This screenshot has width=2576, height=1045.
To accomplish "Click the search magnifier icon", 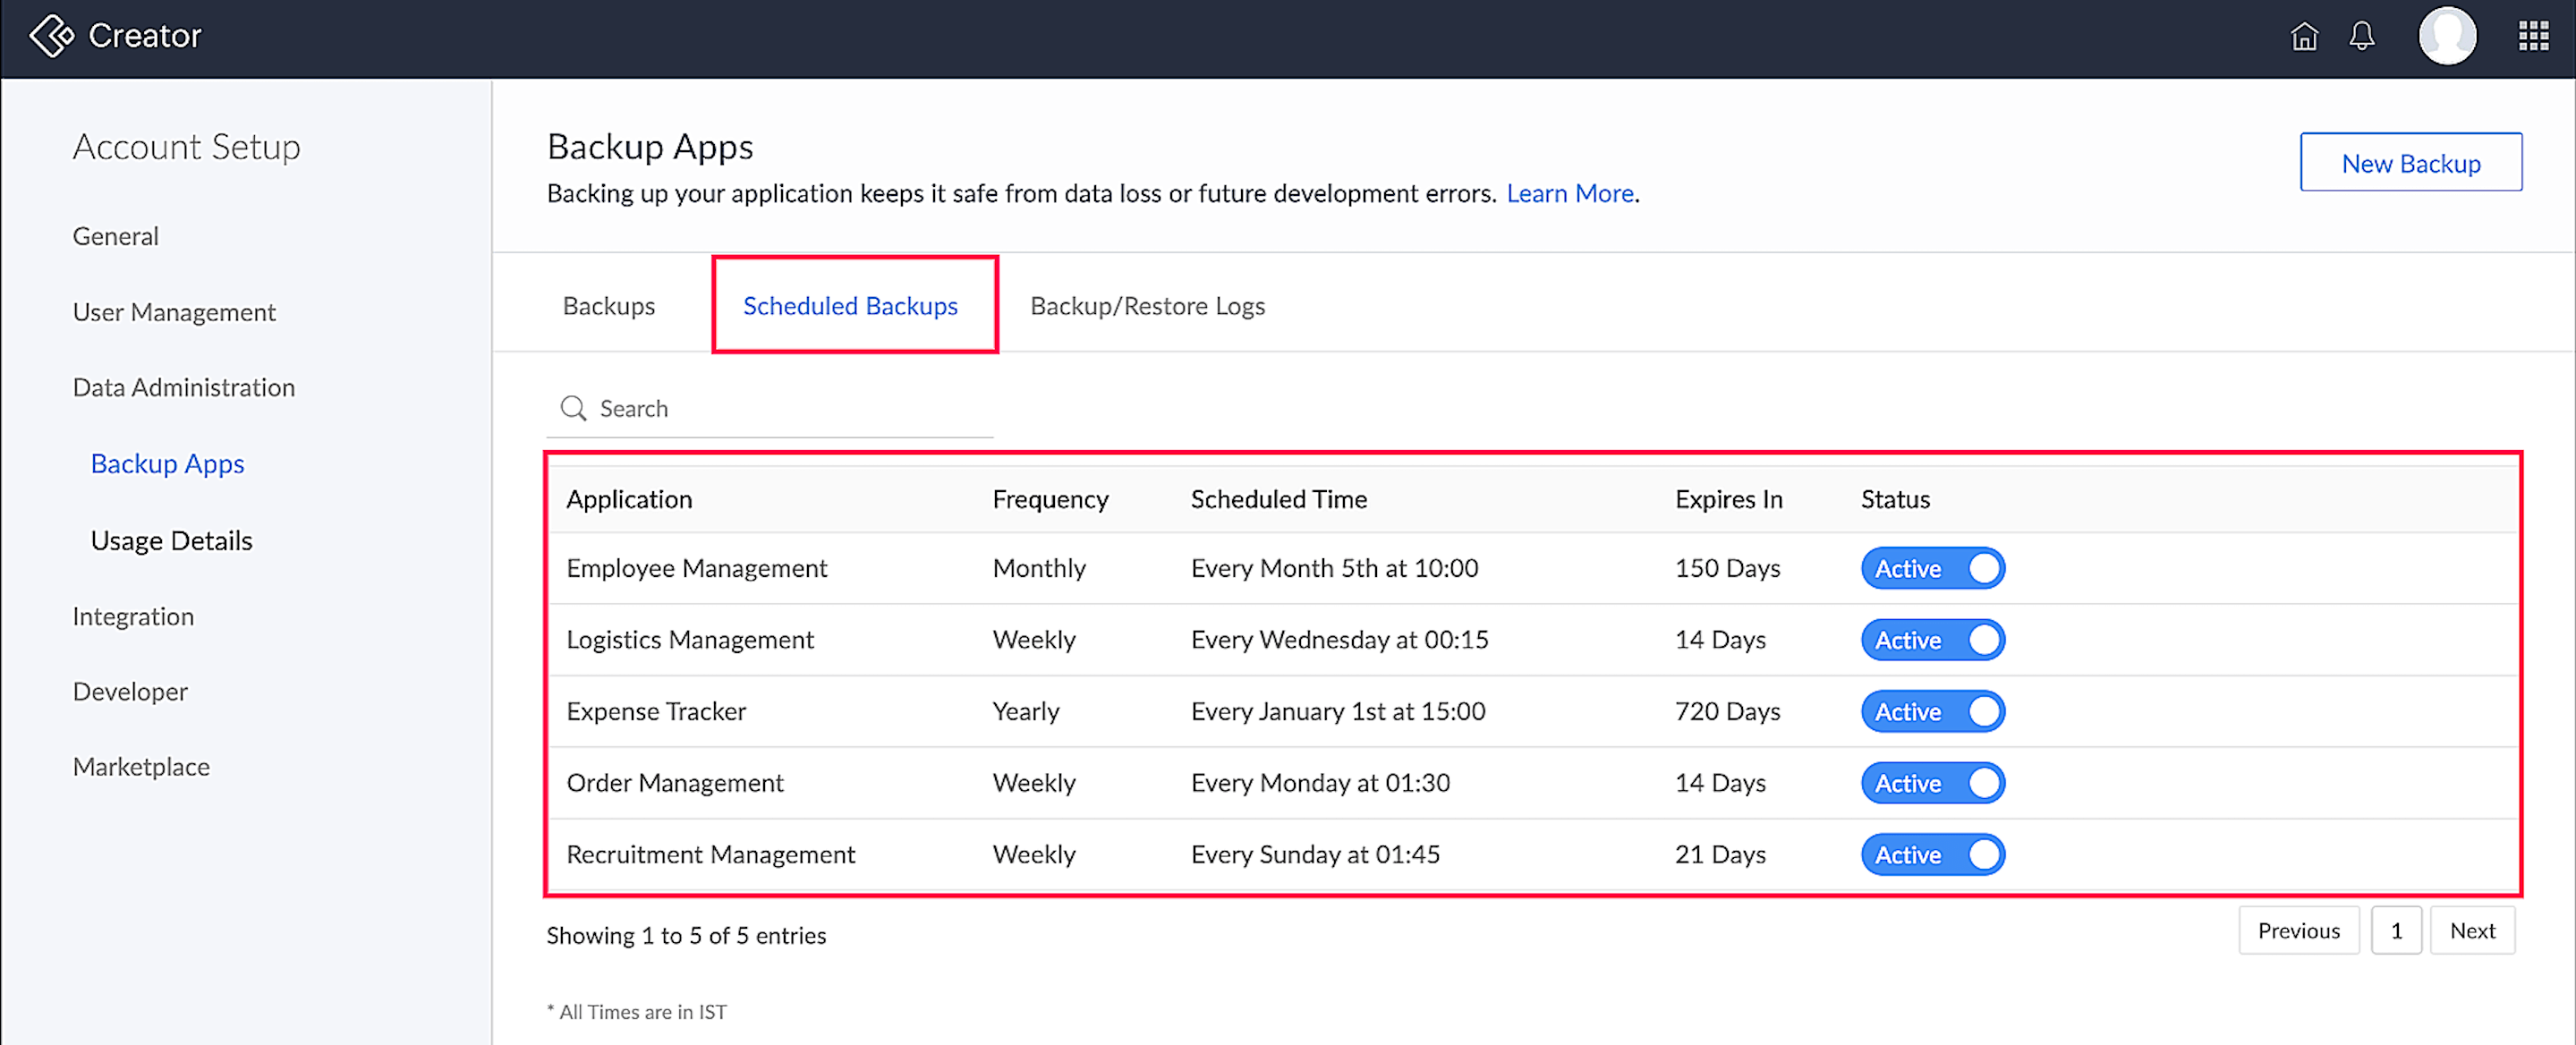I will pyautogui.click(x=573, y=408).
